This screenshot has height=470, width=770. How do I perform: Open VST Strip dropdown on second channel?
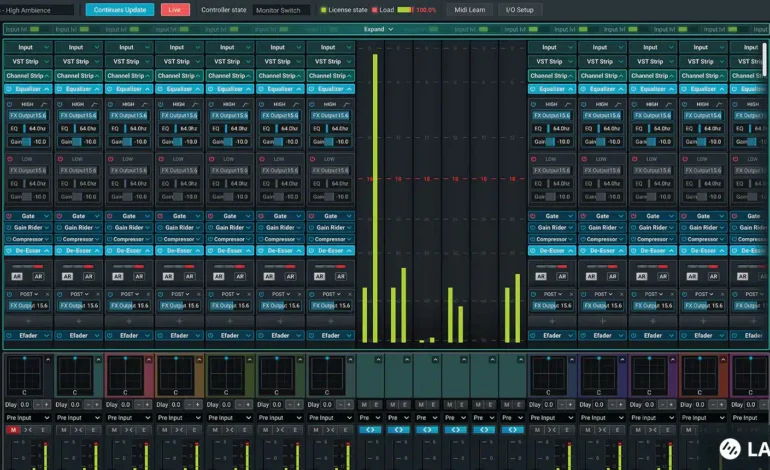[79, 61]
